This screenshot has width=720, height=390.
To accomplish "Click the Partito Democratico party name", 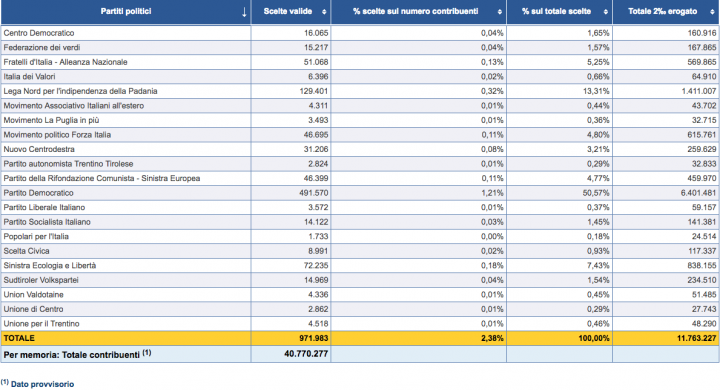I will (x=39, y=193).
